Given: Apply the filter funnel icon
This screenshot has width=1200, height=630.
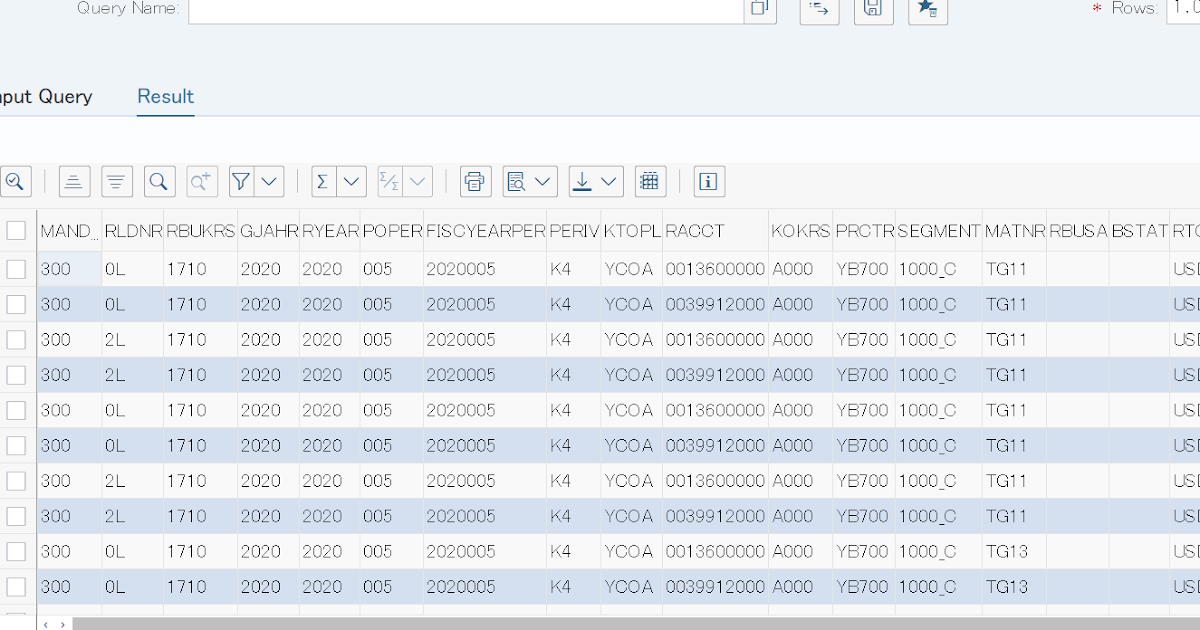Looking at the screenshot, I should click(x=240, y=181).
